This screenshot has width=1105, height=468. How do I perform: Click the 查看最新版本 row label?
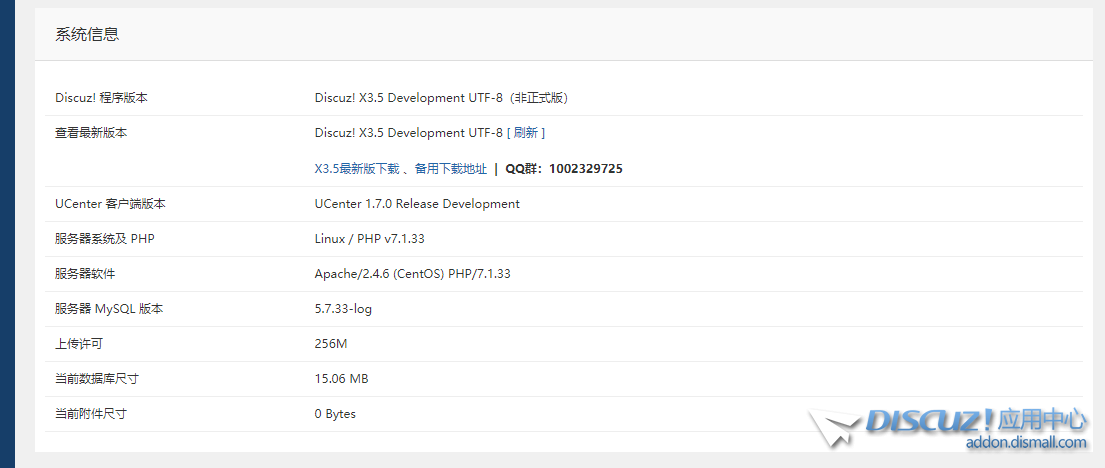tap(91, 133)
